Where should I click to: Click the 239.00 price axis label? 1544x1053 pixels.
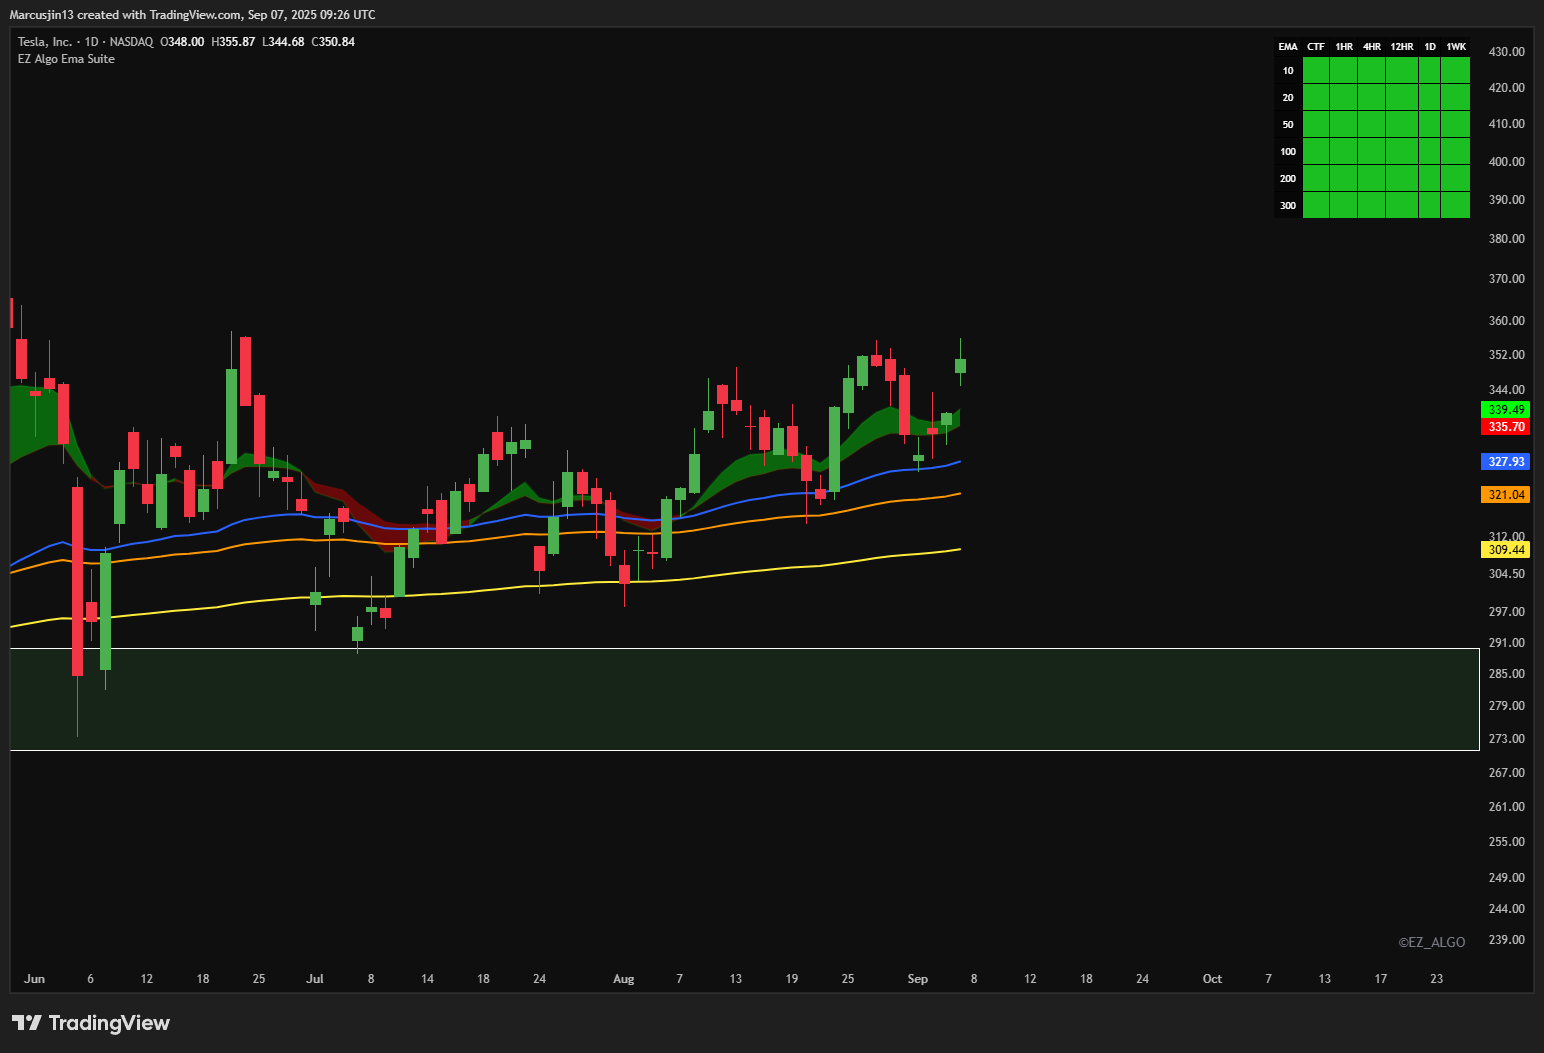[1506, 940]
